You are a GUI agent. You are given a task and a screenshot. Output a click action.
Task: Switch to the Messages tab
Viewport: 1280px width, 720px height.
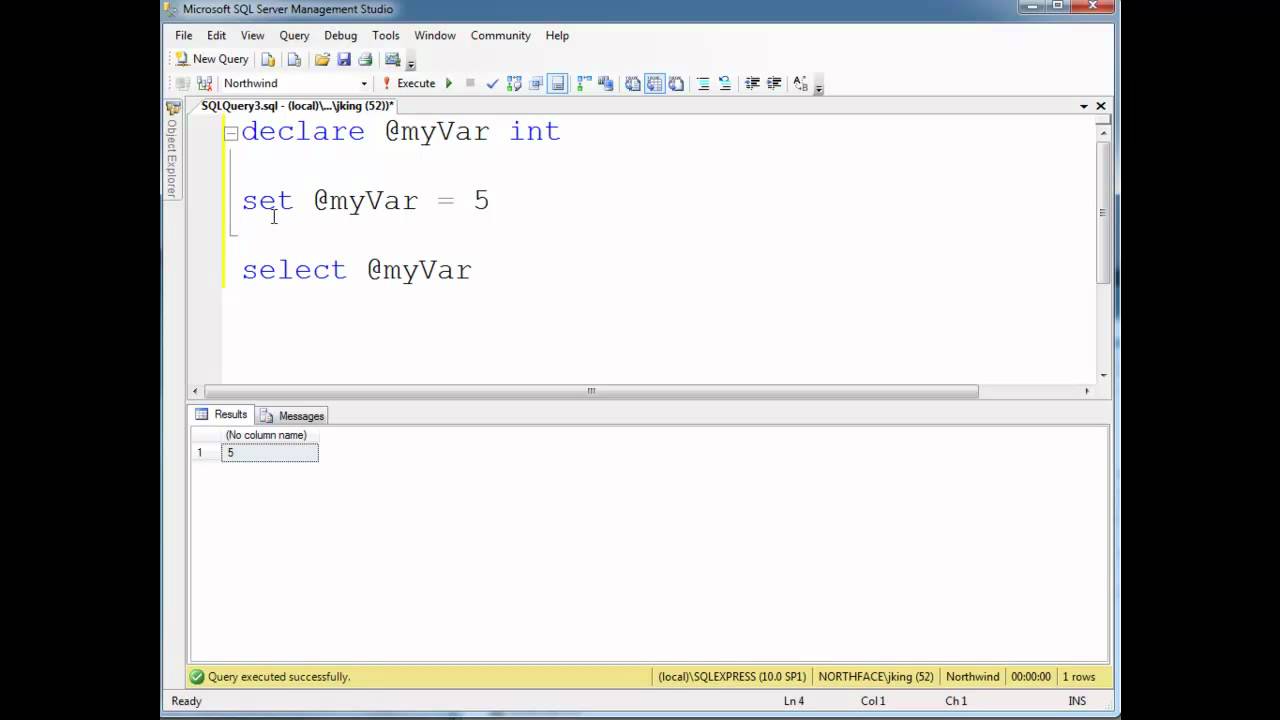tap(292, 415)
